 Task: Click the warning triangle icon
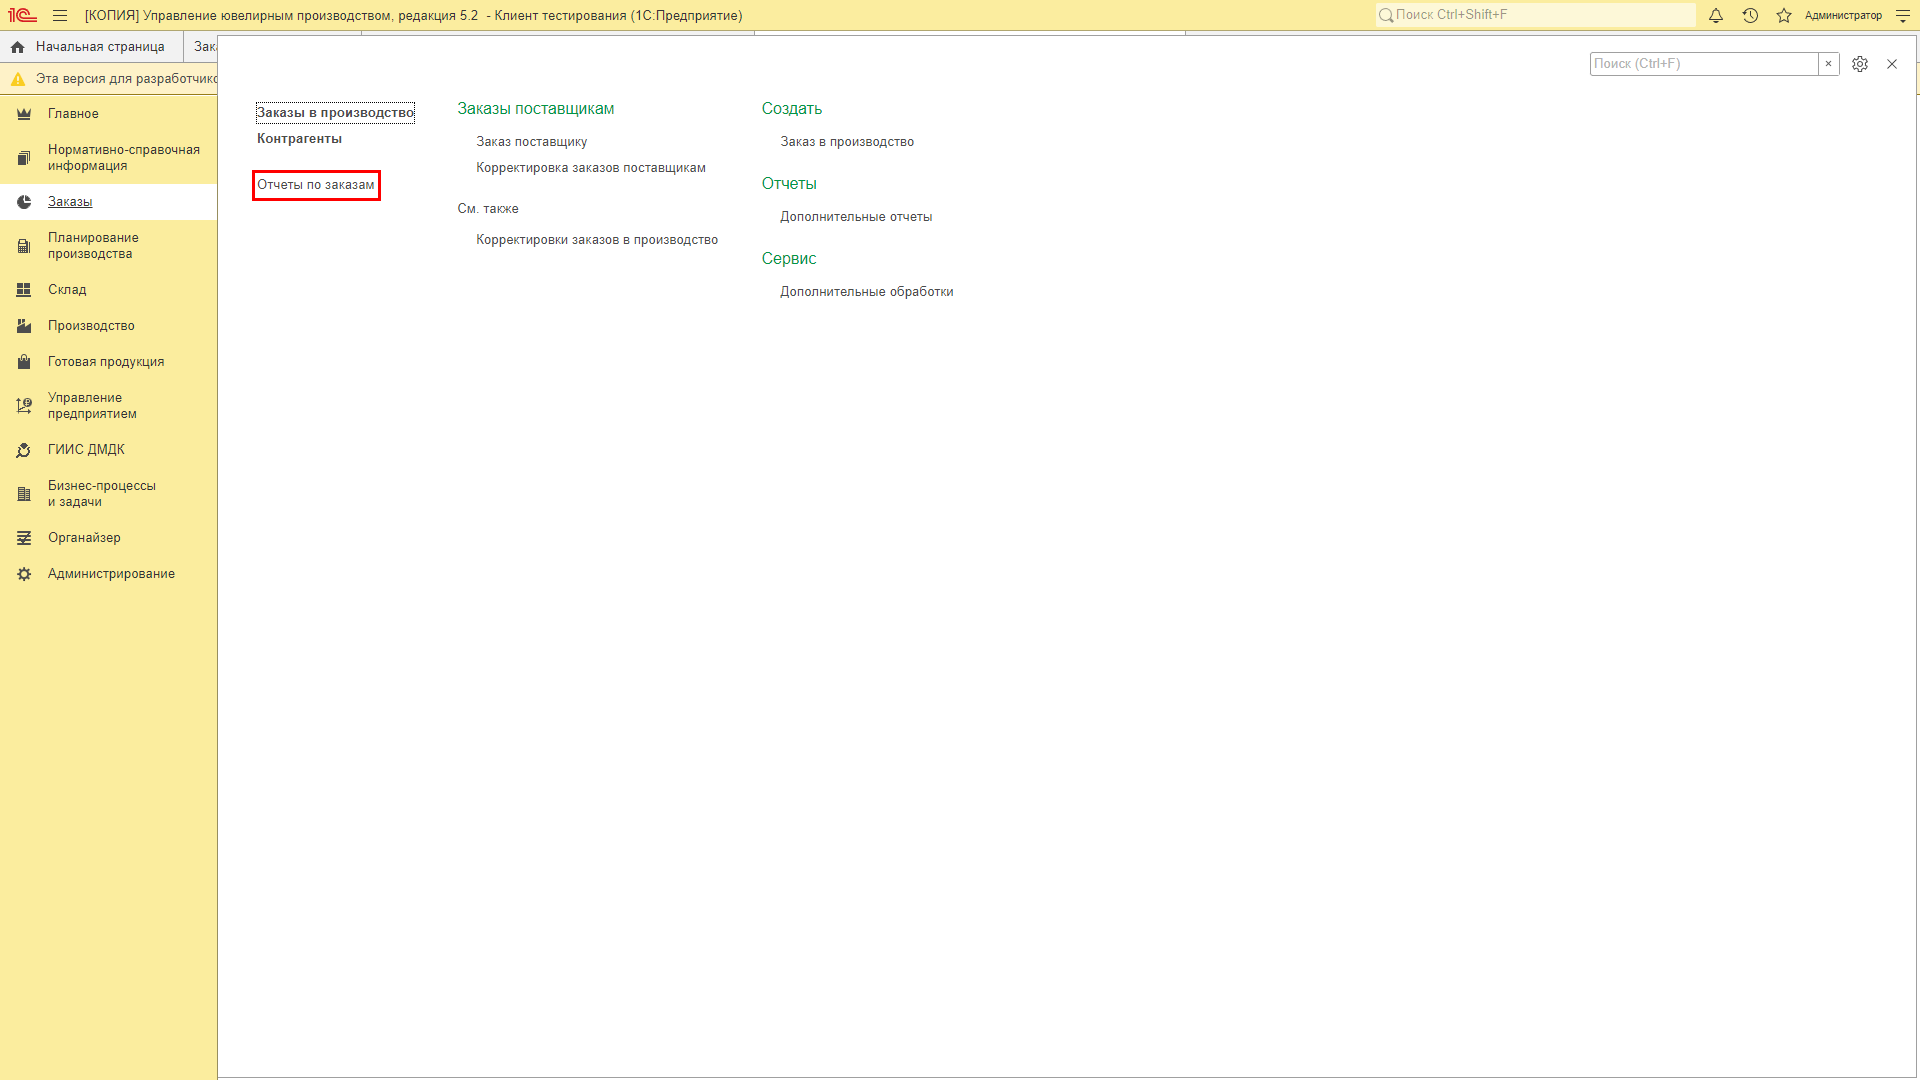18,79
